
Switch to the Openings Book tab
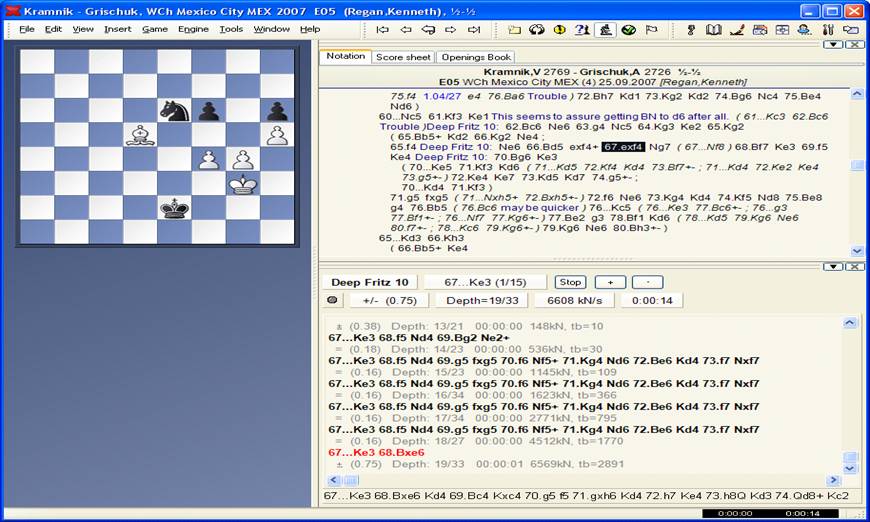pos(477,57)
